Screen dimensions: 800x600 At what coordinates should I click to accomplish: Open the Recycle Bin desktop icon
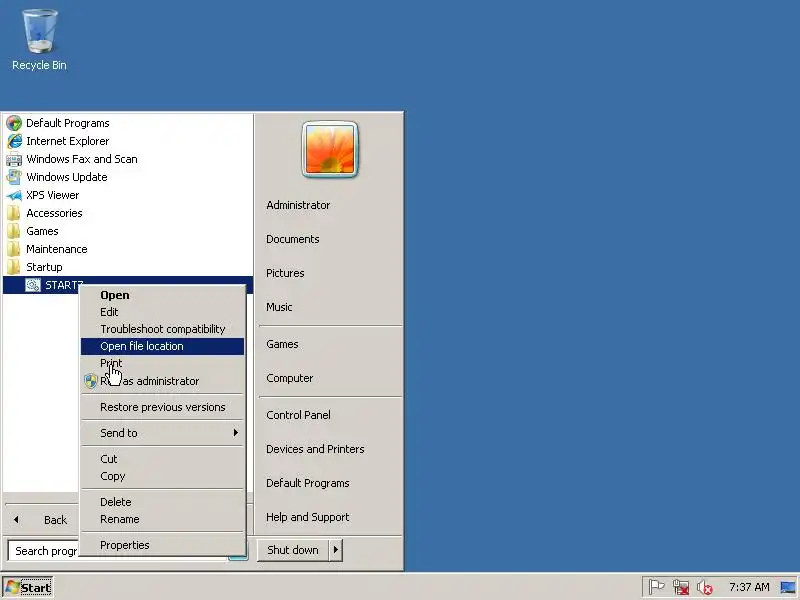39,40
